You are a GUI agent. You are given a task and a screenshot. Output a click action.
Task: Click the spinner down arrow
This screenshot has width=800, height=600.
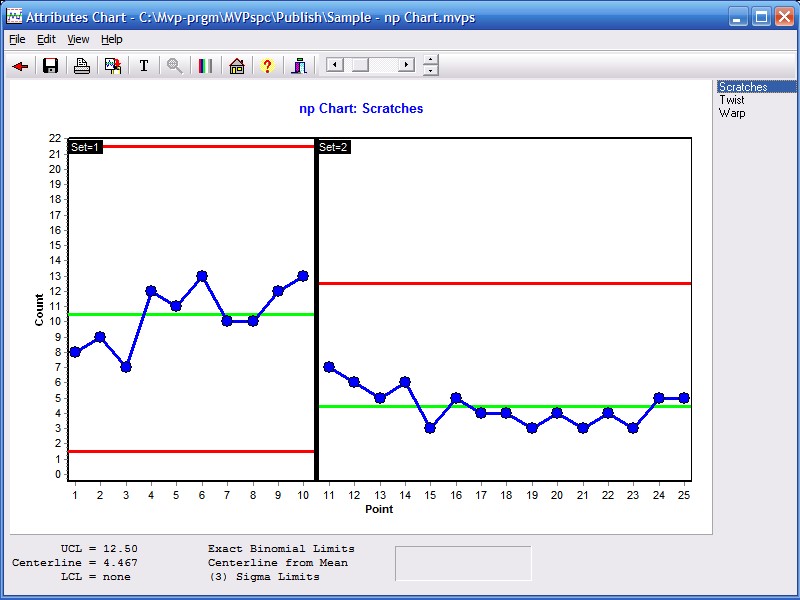tap(431, 70)
